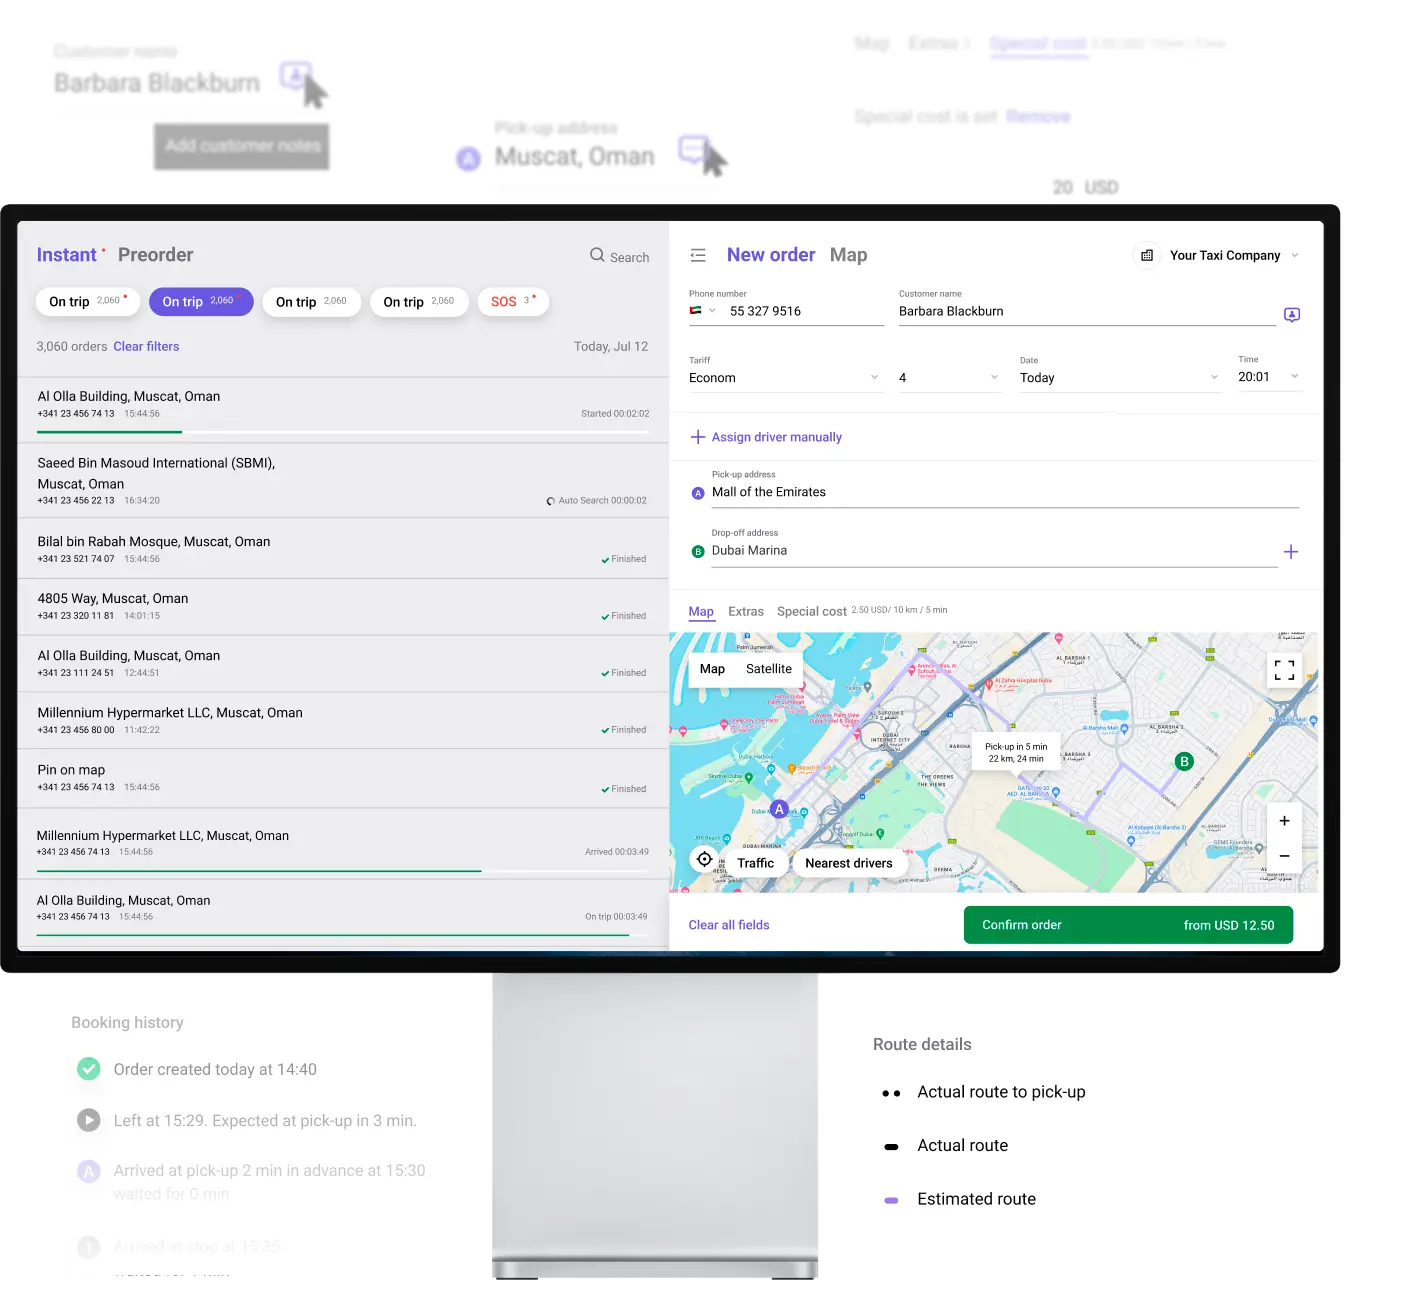The image size is (1422, 1293).
Task: Zoom out on the map
Action: coord(1284,856)
